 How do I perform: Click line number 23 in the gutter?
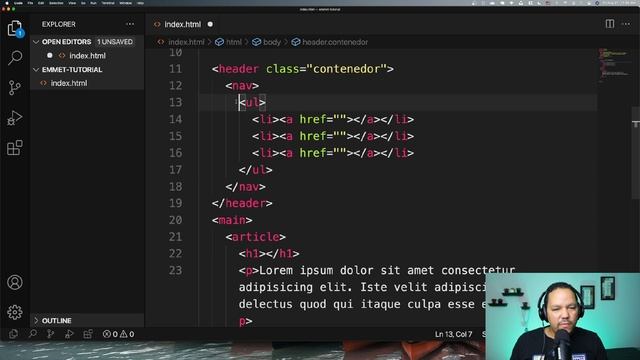click(x=176, y=270)
